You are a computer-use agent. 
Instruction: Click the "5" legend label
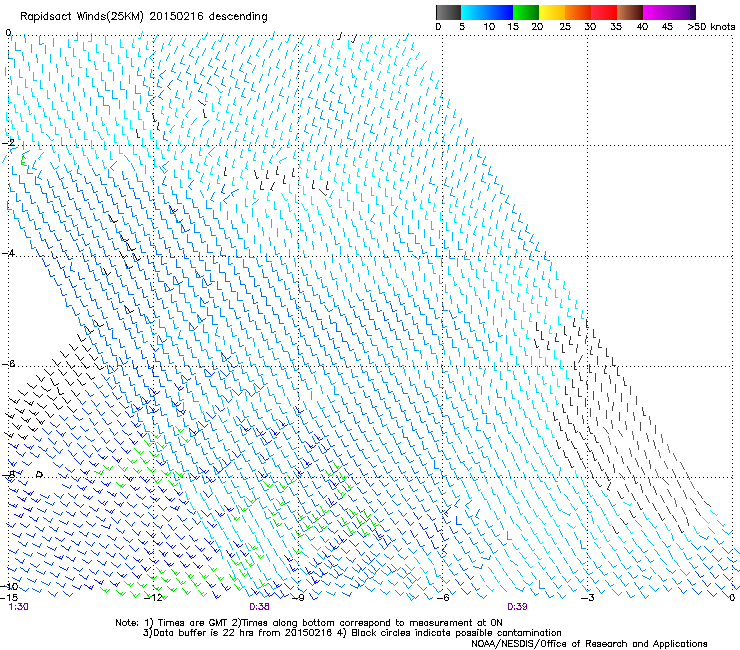pos(462,27)
